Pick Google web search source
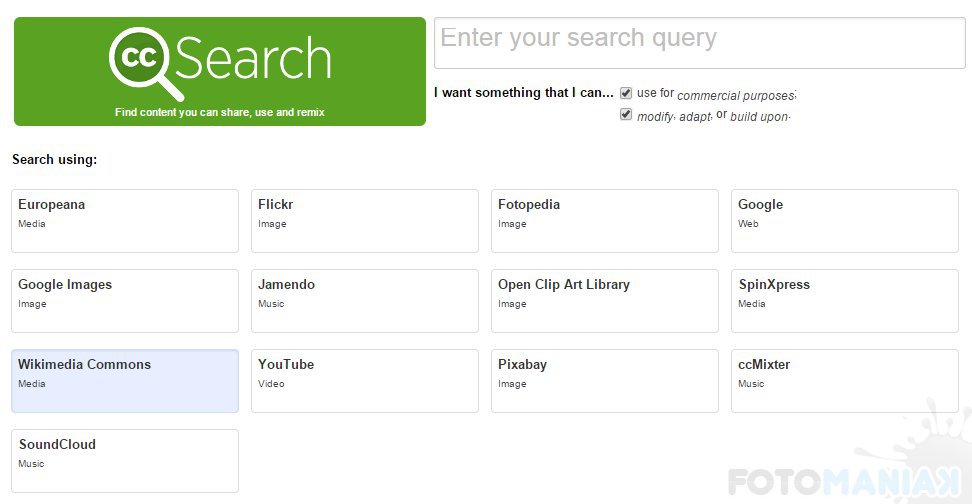972x504 pixels. pyautogui.click(x=845, y=220)
